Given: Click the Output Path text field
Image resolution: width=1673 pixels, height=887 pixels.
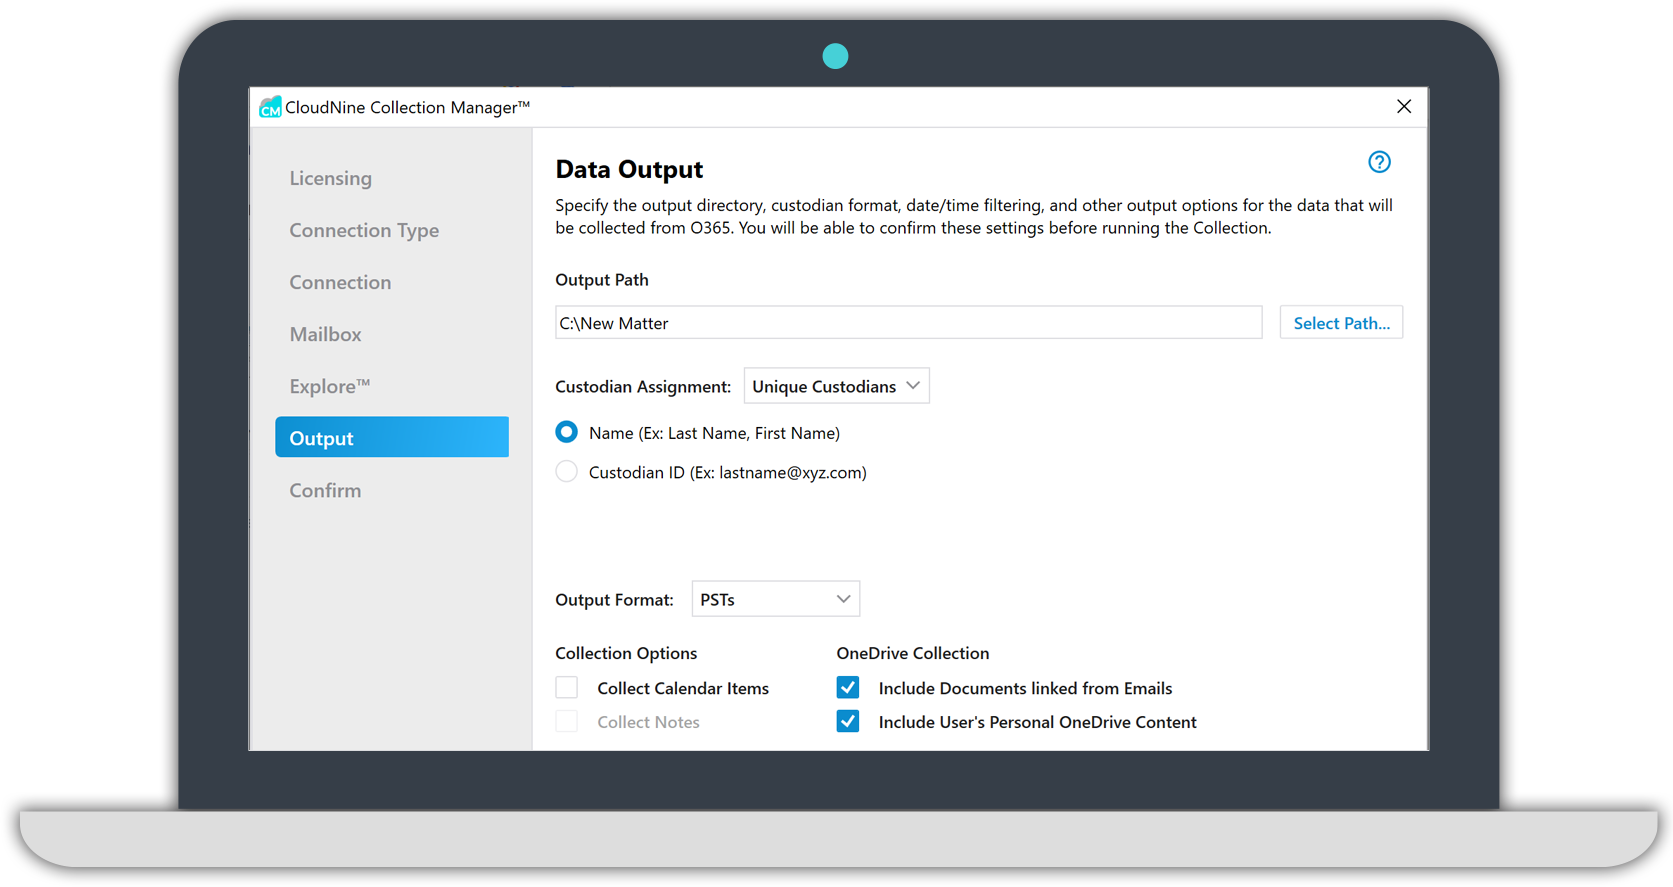Looking at the screenshot, I should (x=908, y=323).
